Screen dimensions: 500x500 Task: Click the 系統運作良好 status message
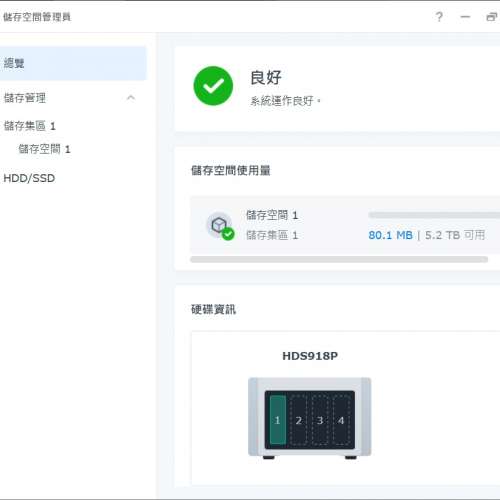pyautogui.click(x=285, y=101)
